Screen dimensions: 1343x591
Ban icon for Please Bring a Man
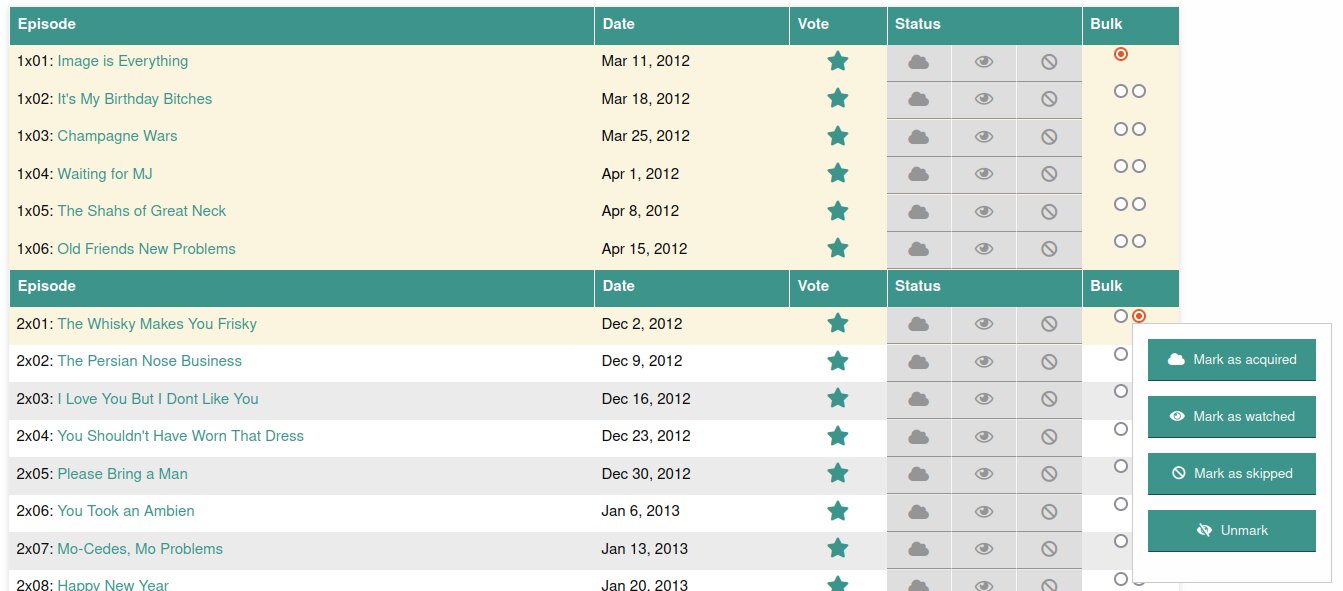pyautogui.click(x=1049, y=474)
